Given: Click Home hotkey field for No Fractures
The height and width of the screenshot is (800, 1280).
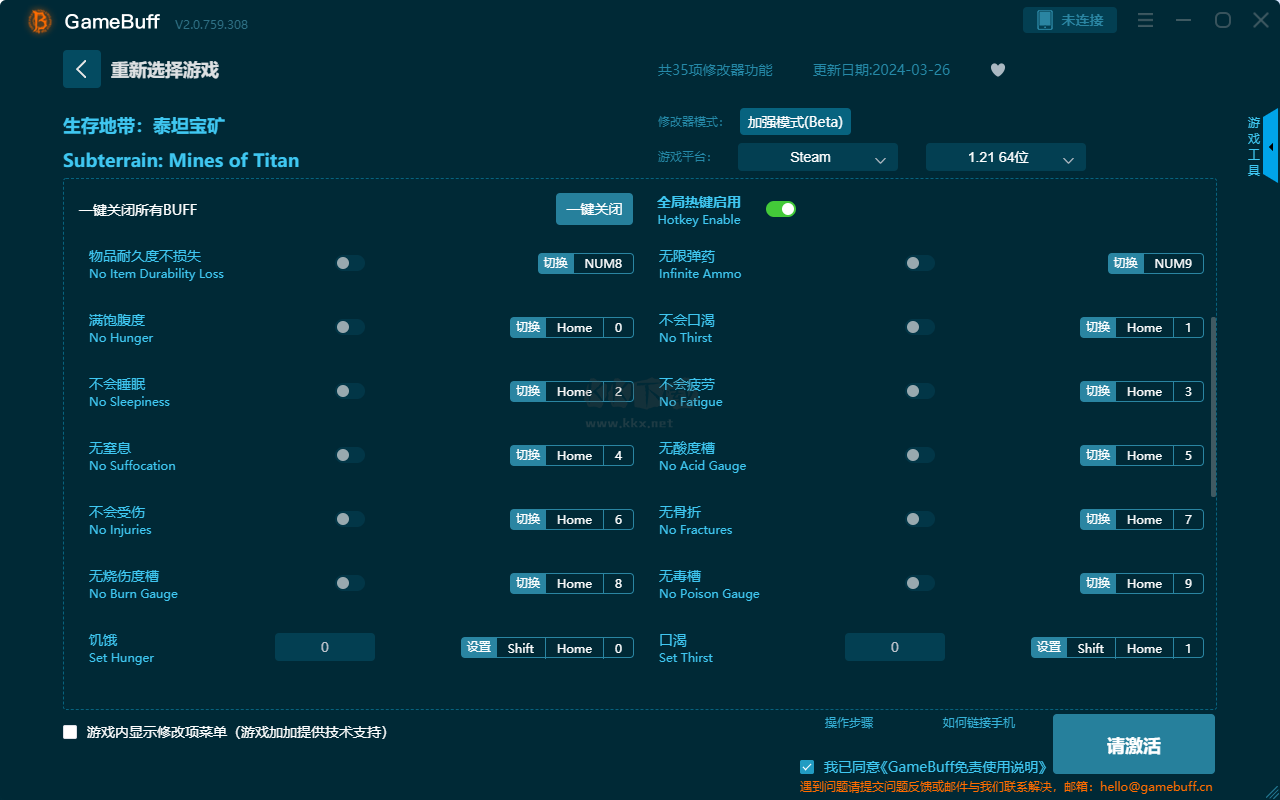Looking at the screenshot, I should pos(1145,519).
